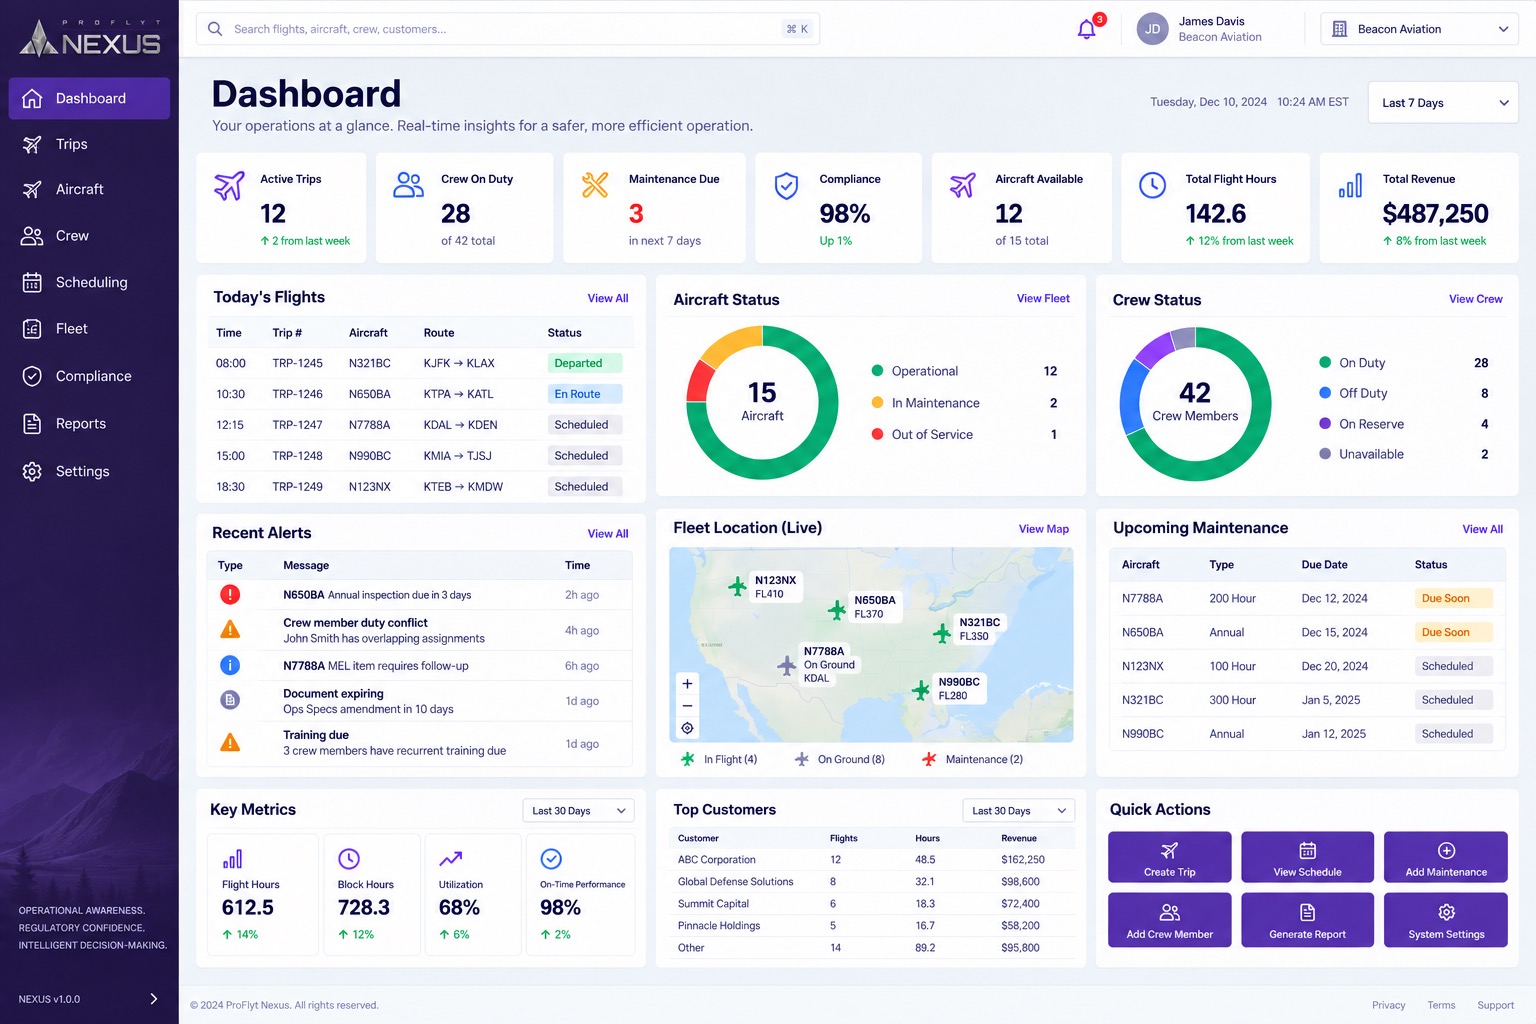Click View All for Recent Alerts
This screenshot has width=1536, height=1024.
[608, 534]
